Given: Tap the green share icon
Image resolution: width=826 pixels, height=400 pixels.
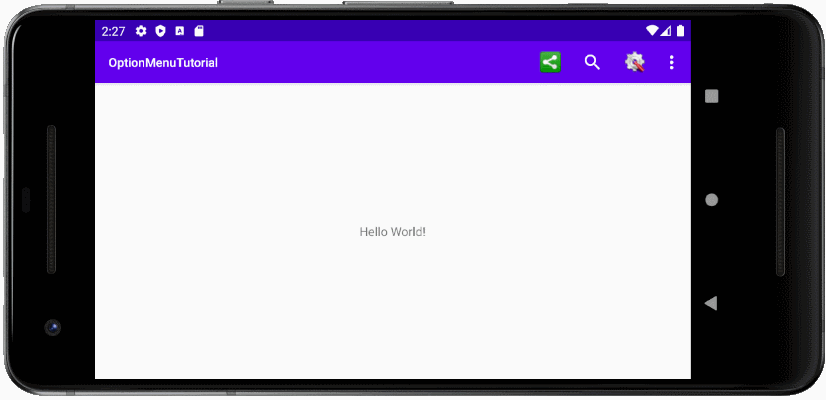Looking at the screenshot, I should click(550, 63).
